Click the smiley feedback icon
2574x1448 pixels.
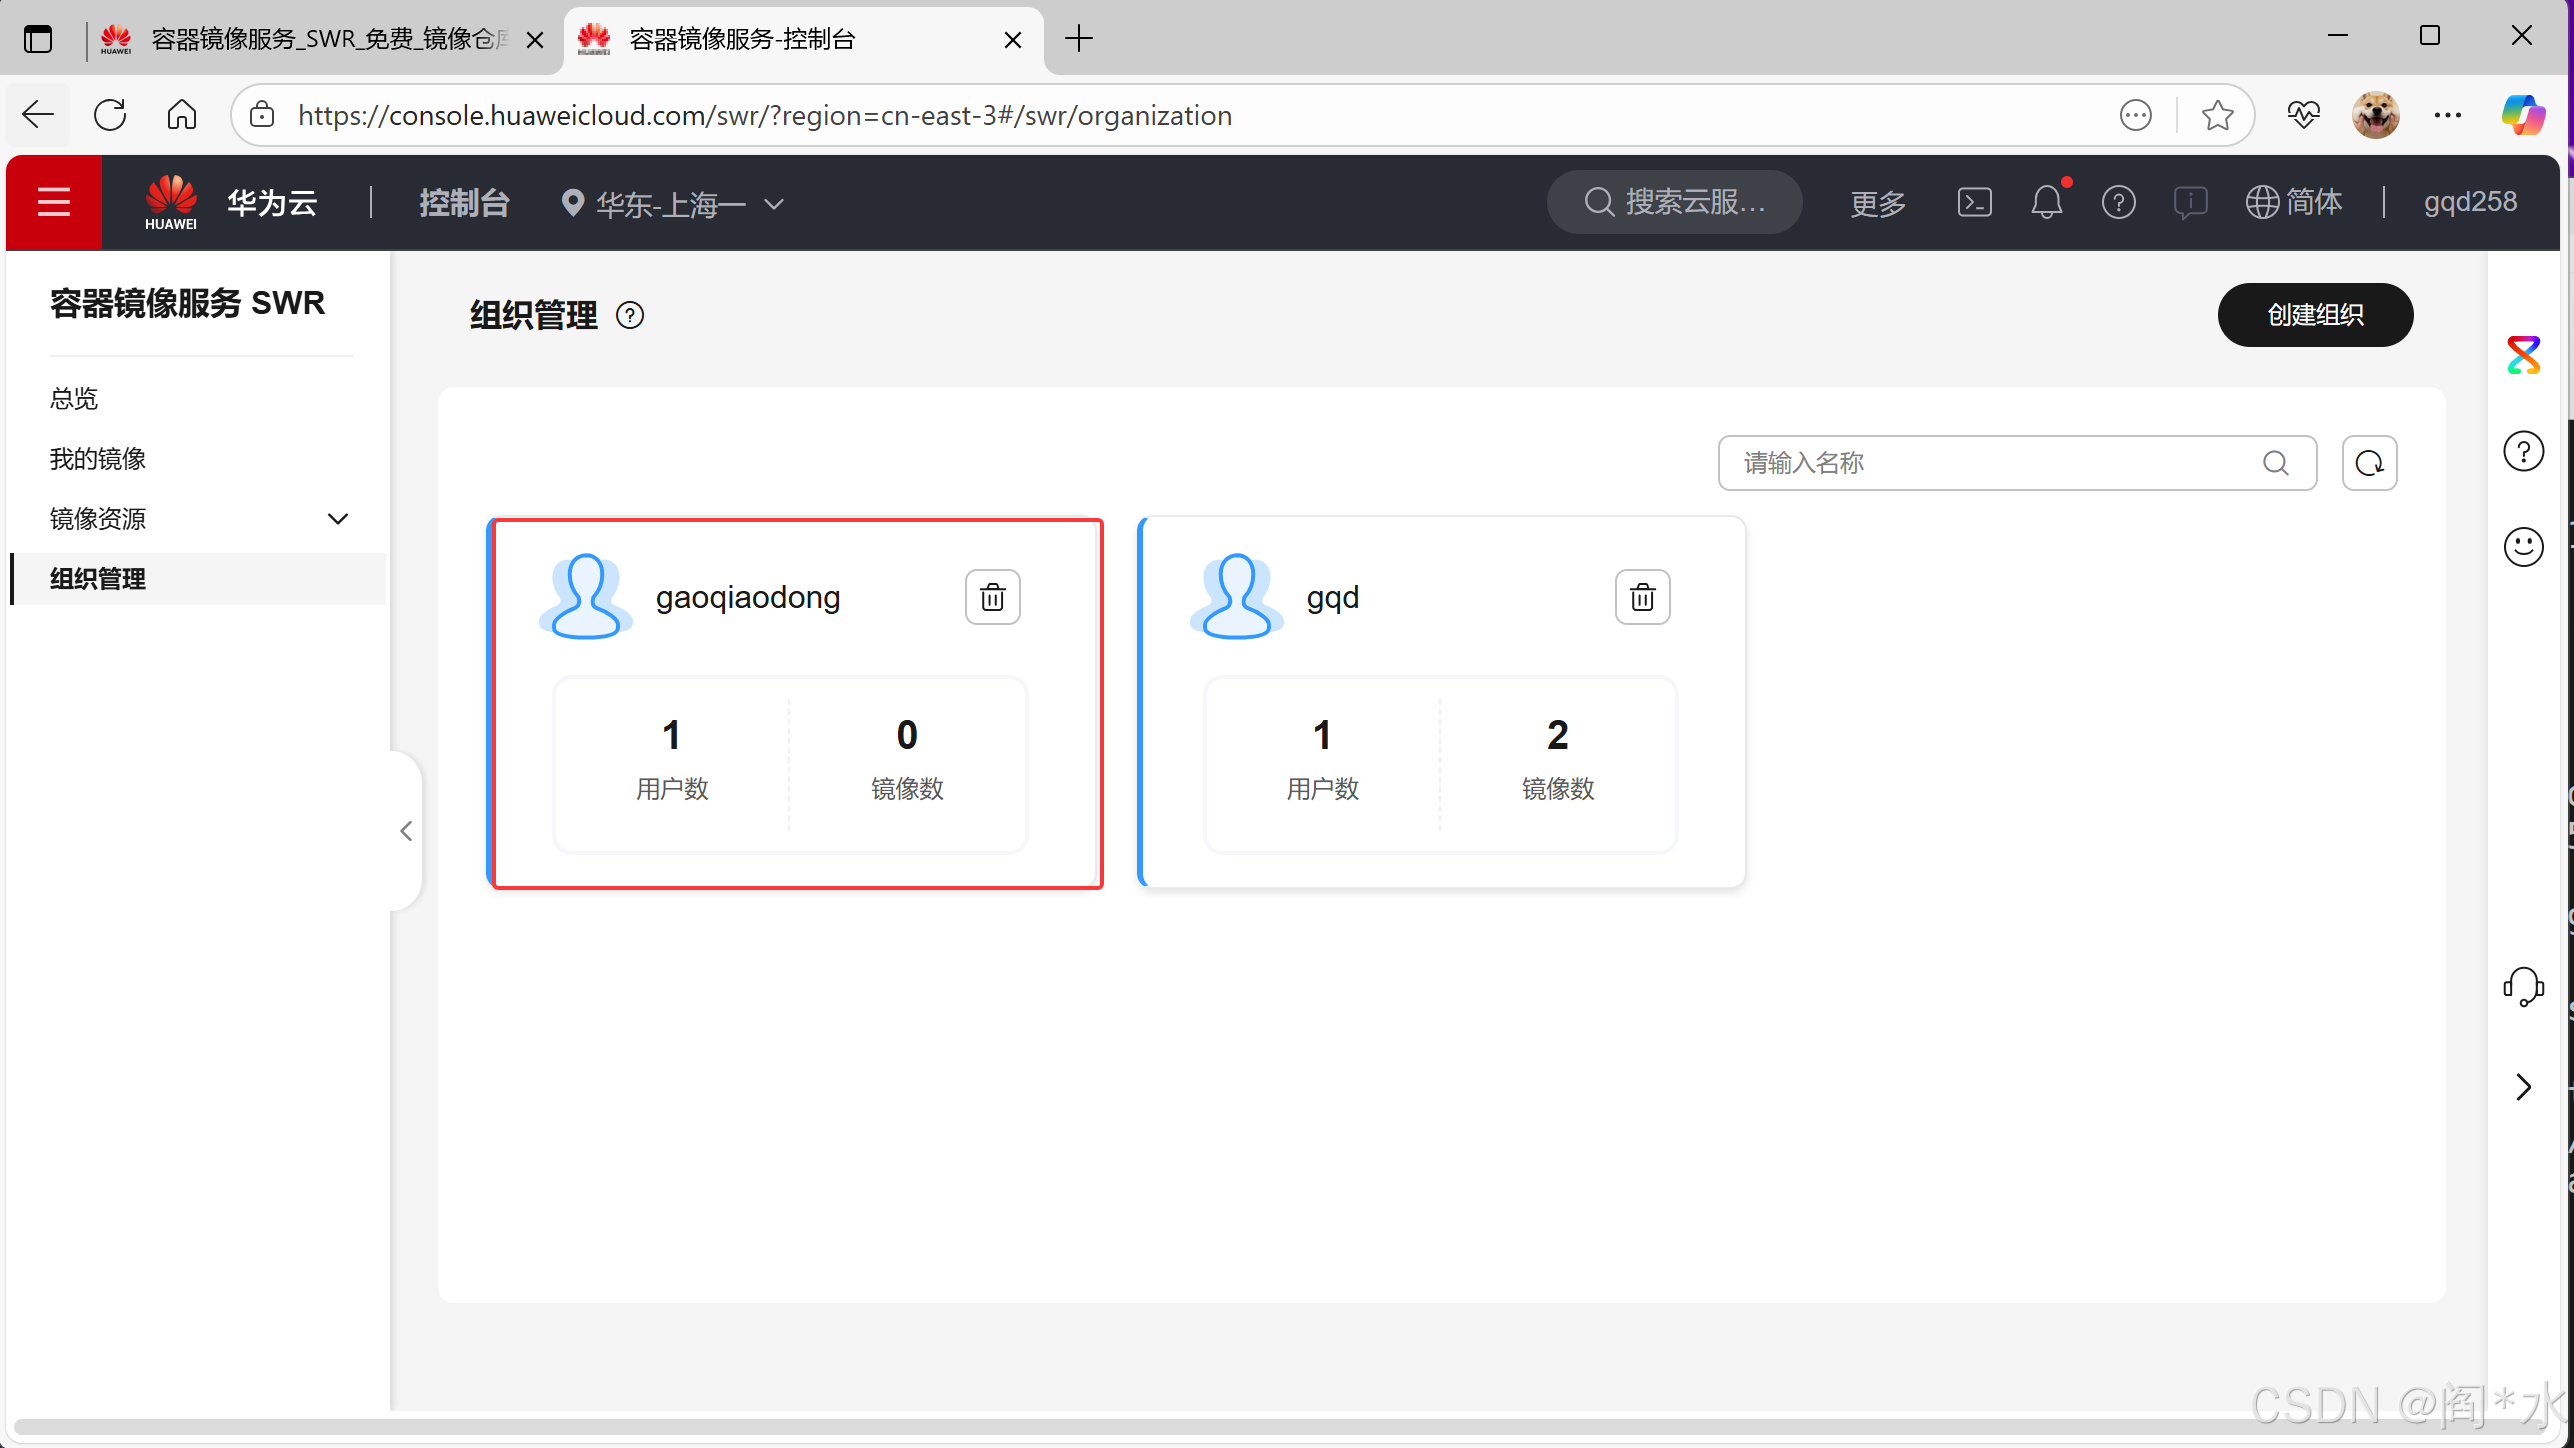tap(2523, 547)
